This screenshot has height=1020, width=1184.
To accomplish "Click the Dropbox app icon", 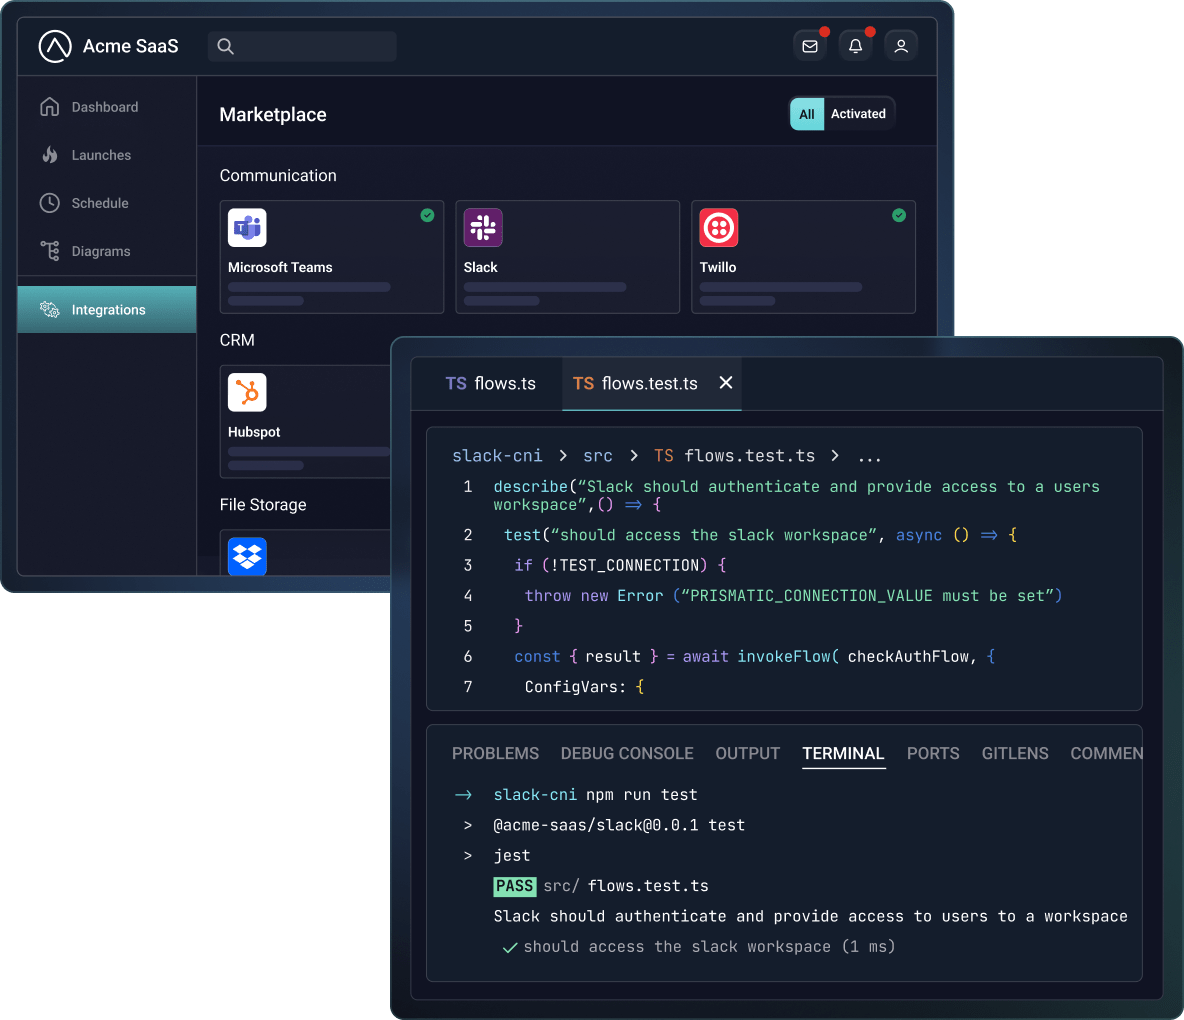I will click(x=247, y=556).
